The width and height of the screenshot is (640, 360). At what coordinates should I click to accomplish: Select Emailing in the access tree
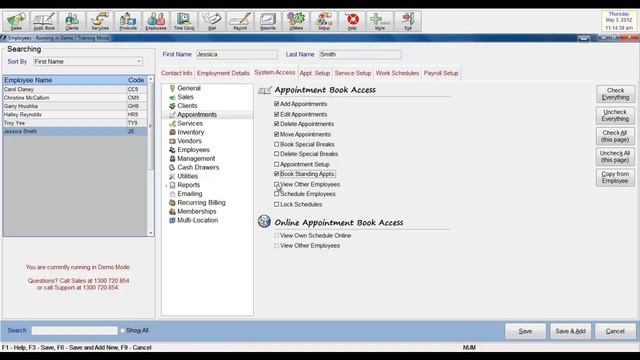(189, 194)
